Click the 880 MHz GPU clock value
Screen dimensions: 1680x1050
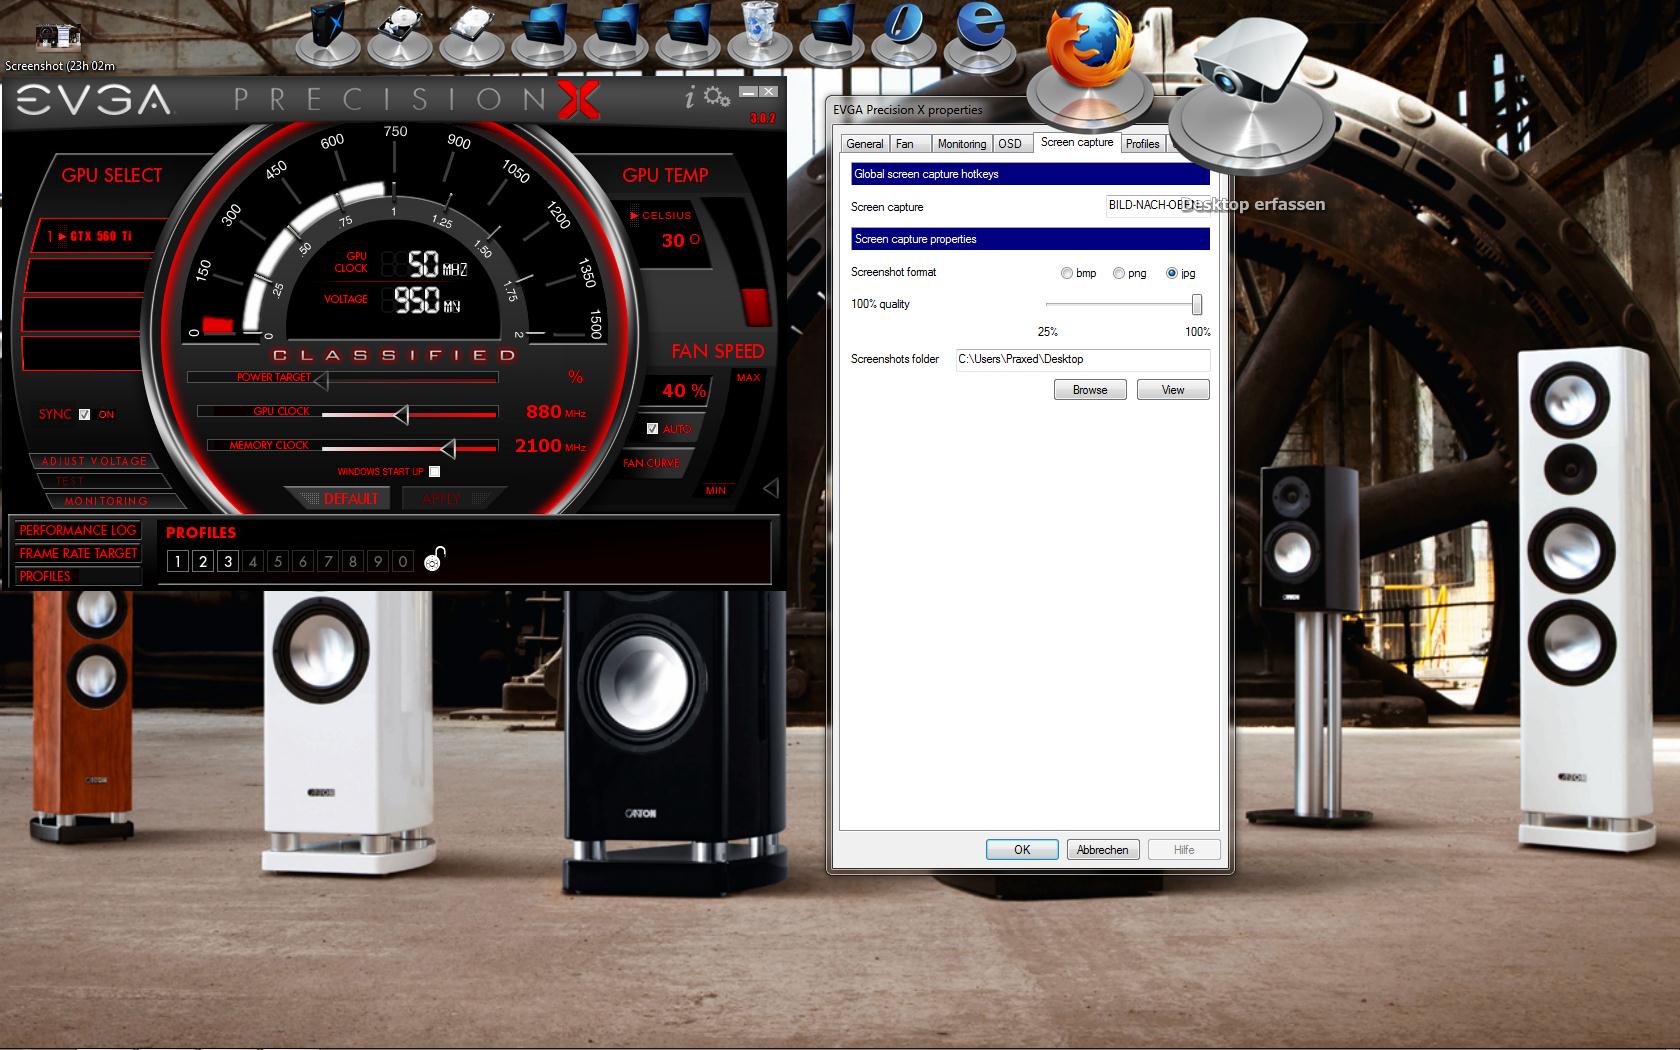556,412
